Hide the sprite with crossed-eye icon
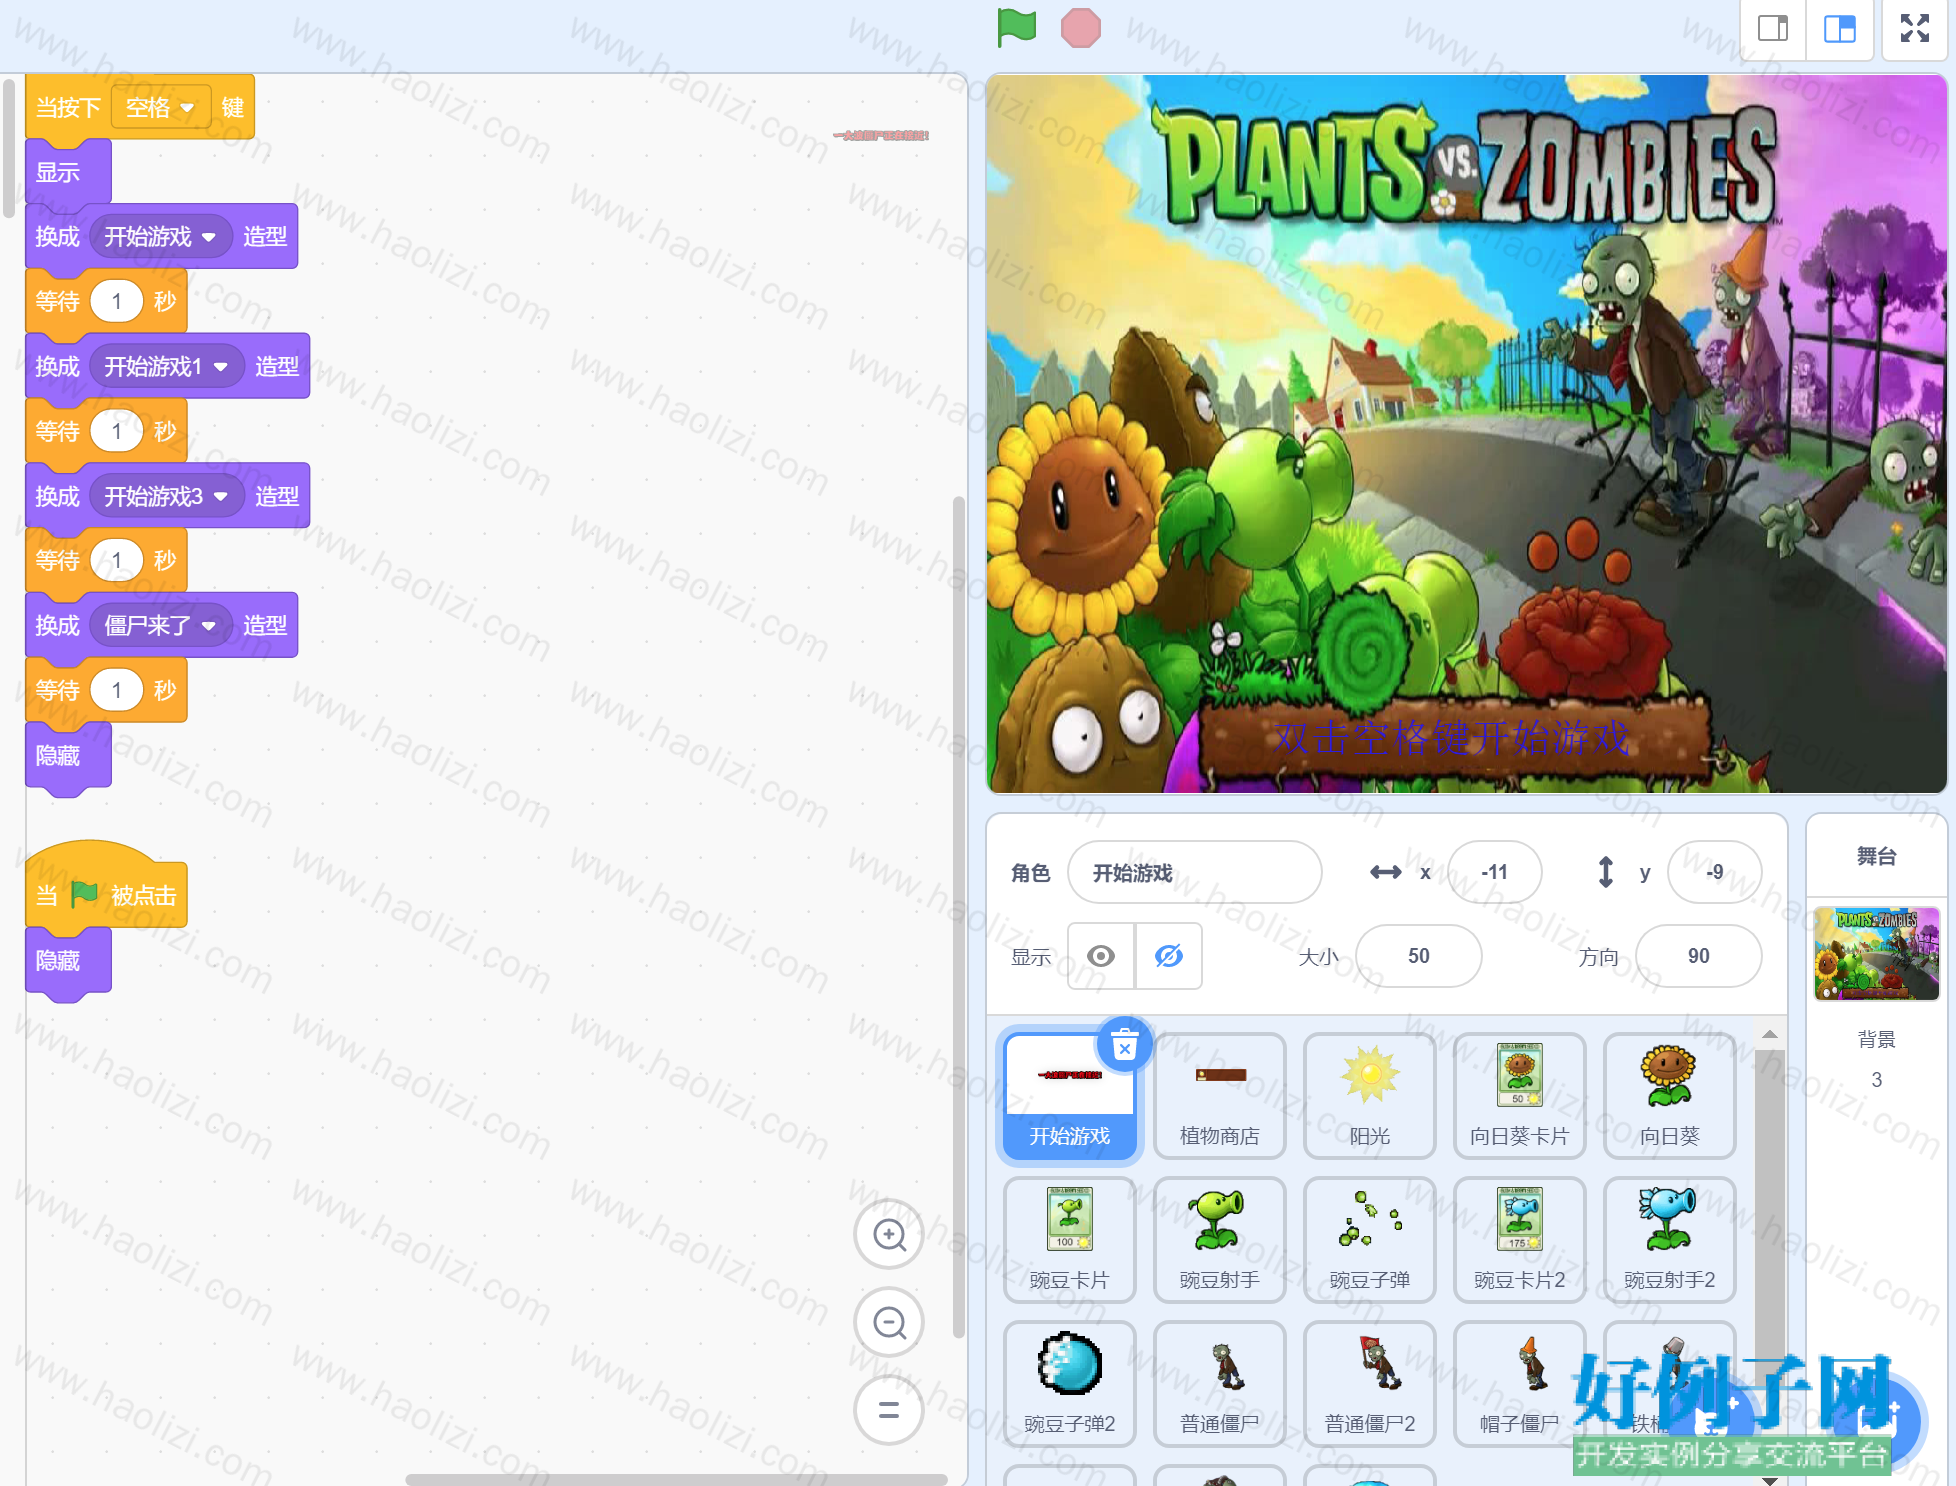This screenshot has width=1956, height=1486. 1169,956
